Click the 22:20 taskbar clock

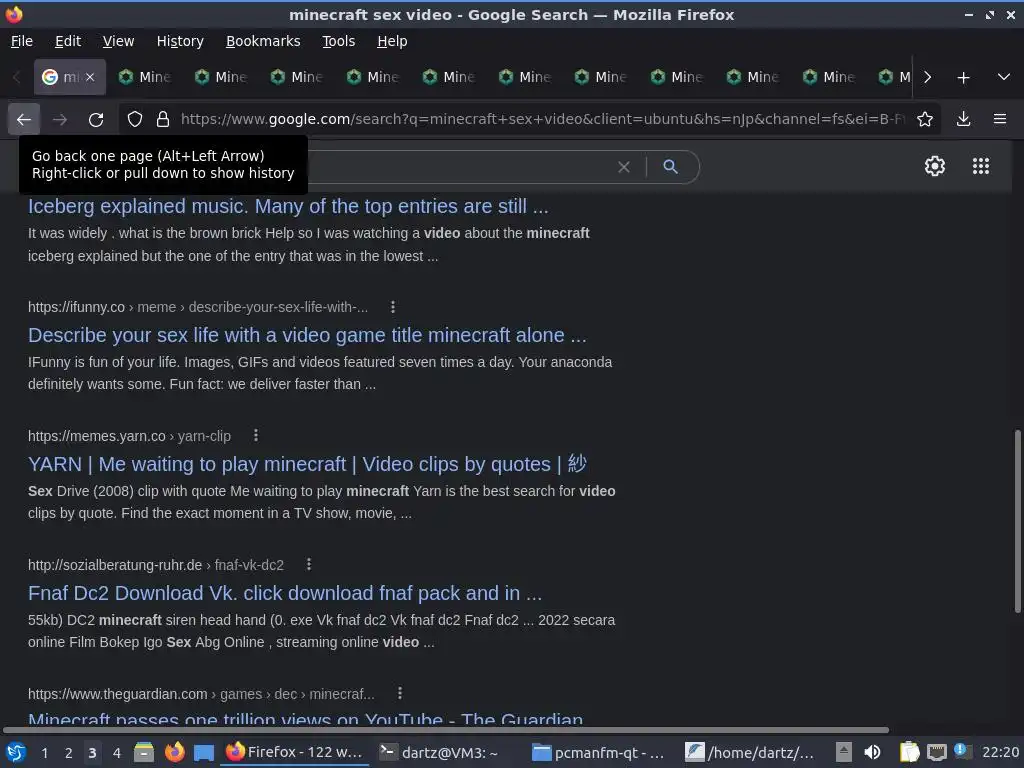[1000, 752]
